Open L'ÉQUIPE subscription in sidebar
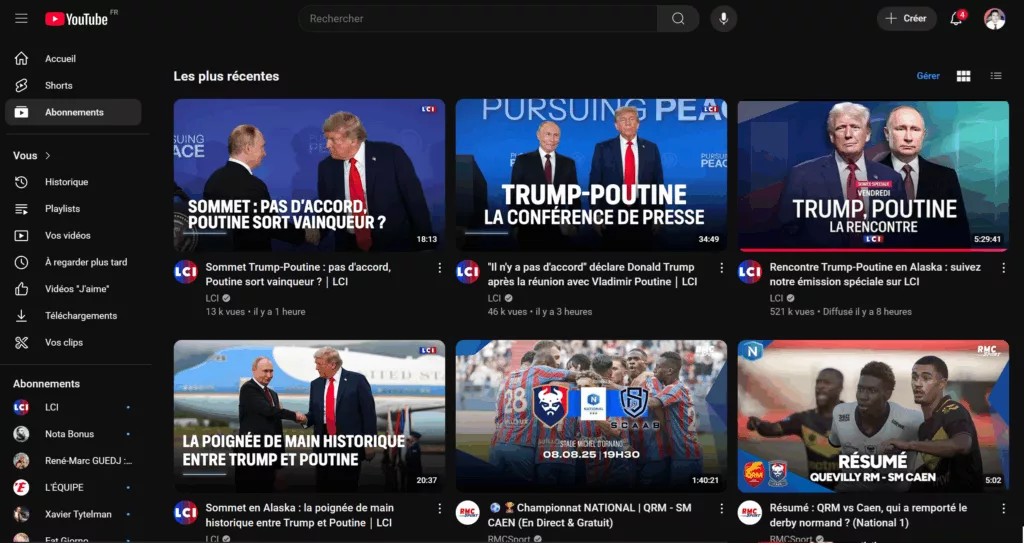 click(x=73, y=488)
